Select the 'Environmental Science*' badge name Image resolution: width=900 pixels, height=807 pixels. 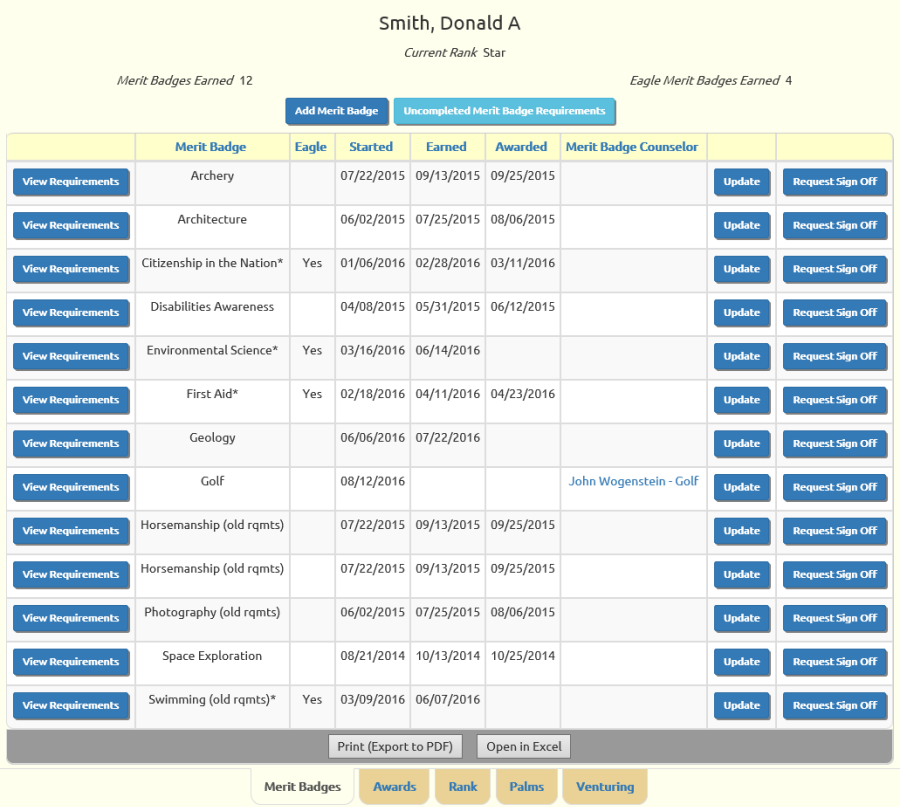point(212,350)
